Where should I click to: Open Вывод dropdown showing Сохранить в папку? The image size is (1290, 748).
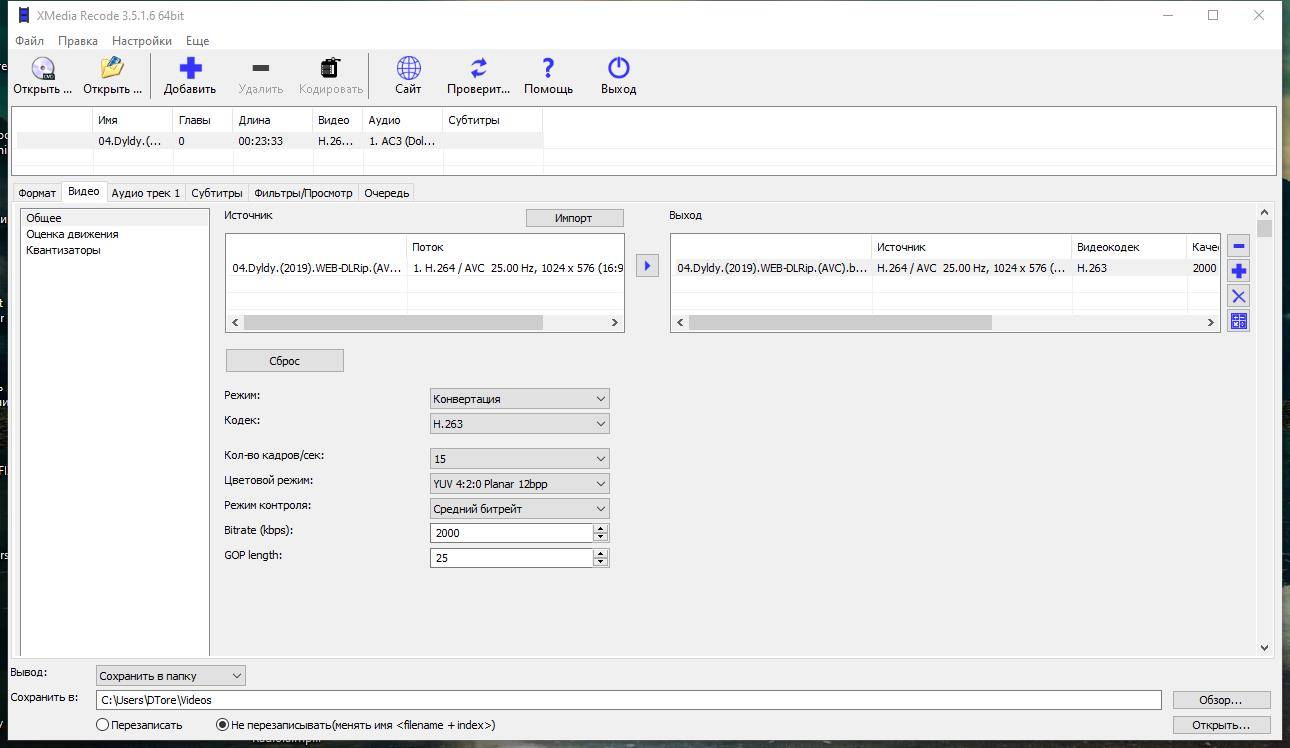170,676
